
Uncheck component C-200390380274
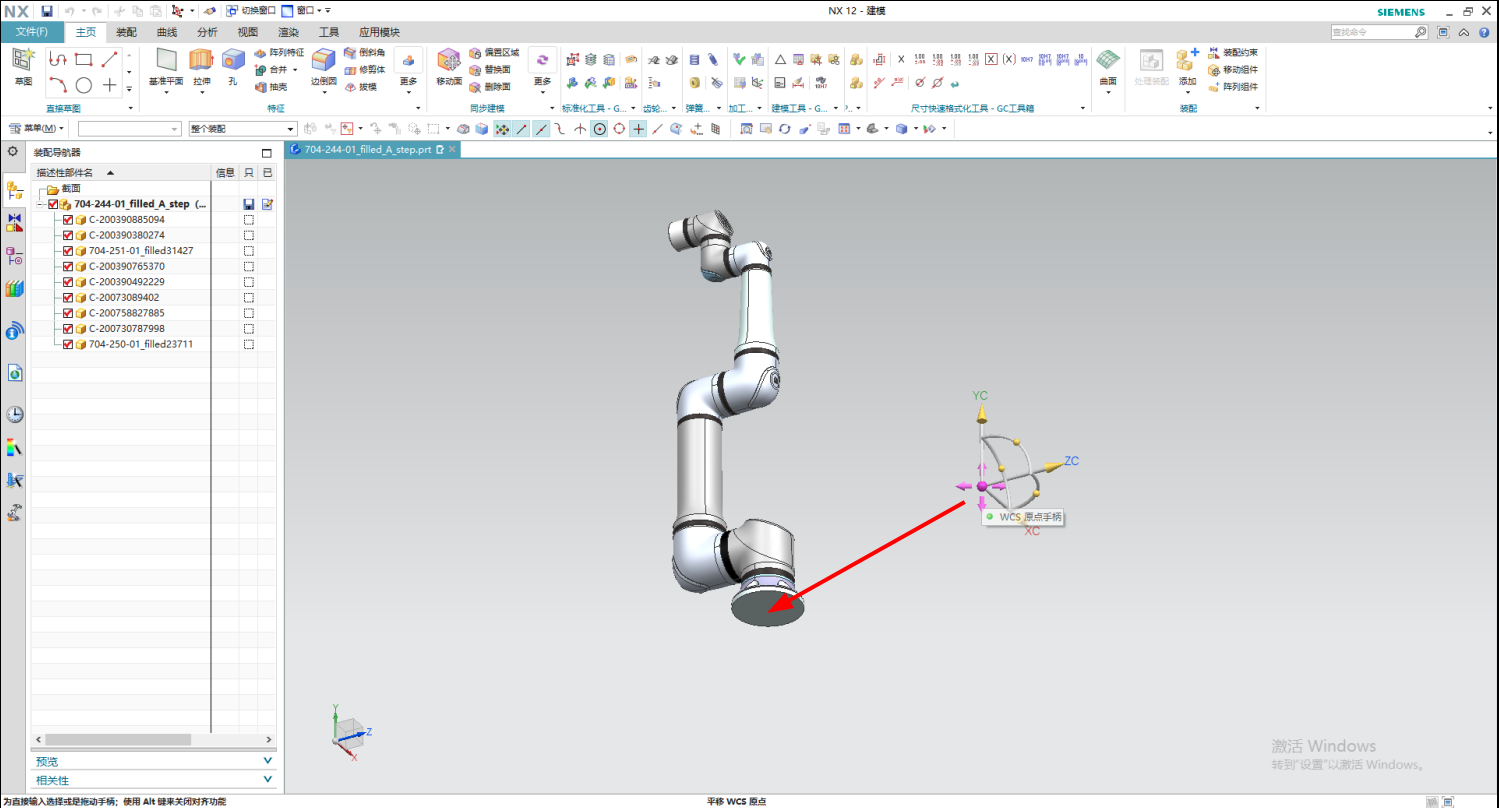tap(68, 235)
